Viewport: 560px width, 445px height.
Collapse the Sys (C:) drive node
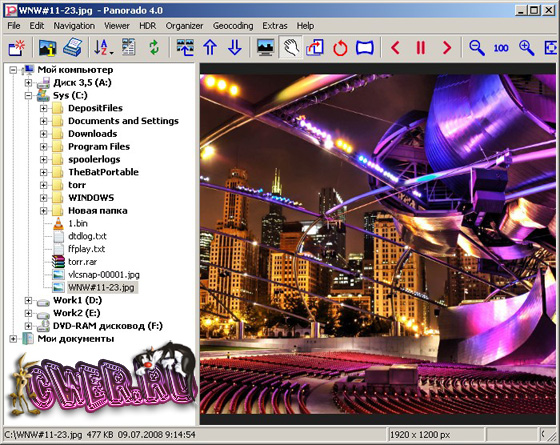[x=28, y=95]
